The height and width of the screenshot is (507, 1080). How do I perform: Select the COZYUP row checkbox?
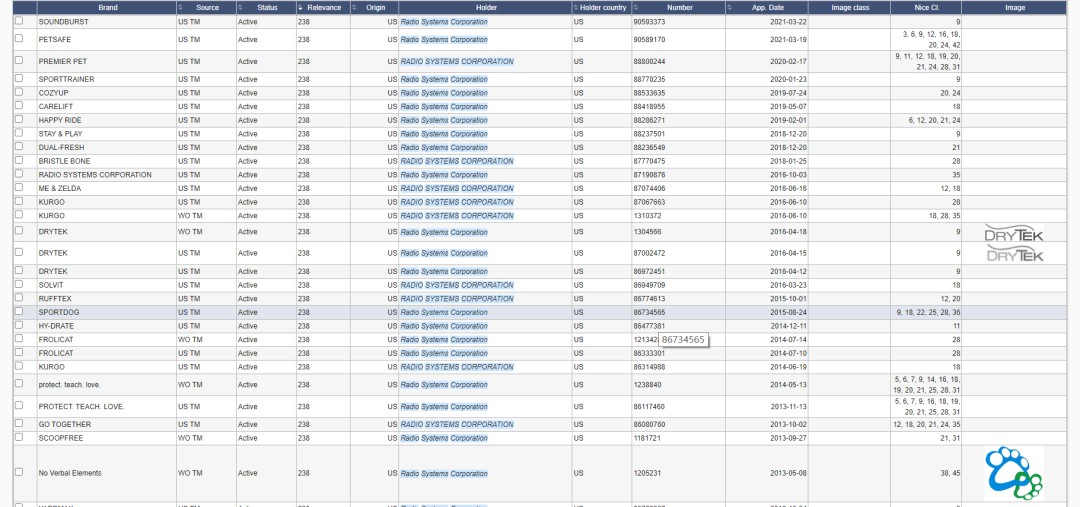19,92
